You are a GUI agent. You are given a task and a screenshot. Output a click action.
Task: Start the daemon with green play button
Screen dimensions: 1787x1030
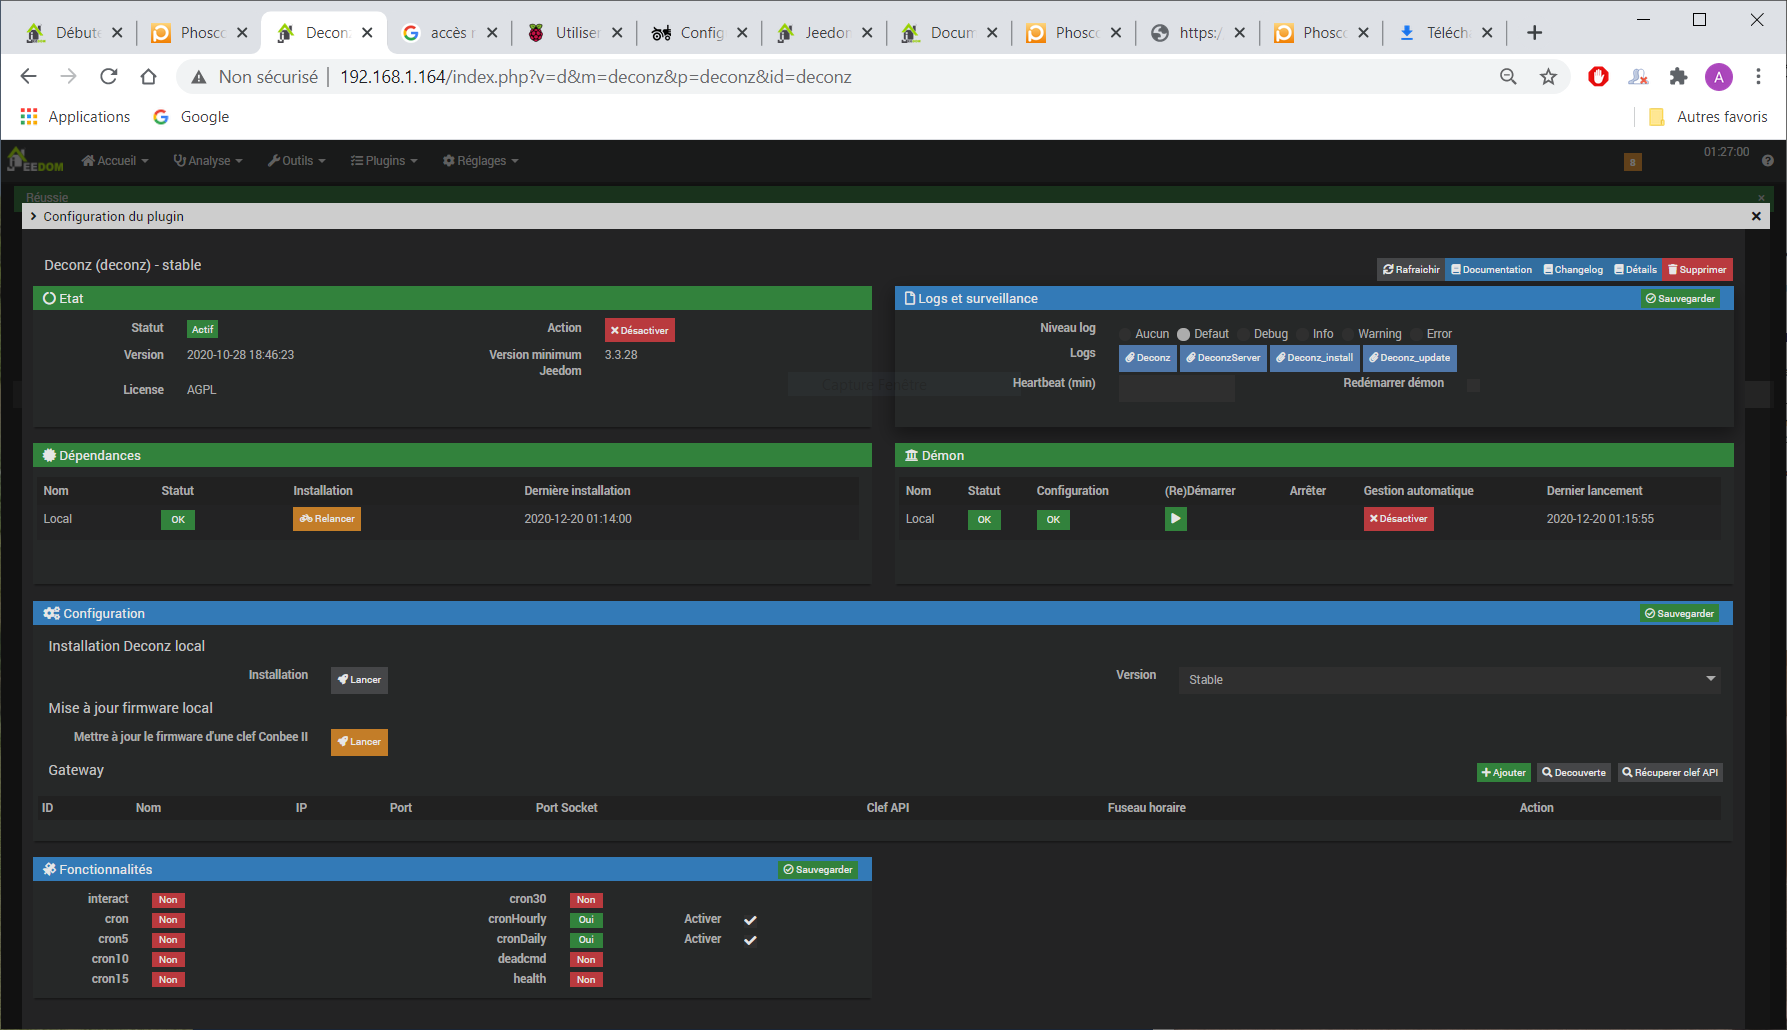point(1175,519)
